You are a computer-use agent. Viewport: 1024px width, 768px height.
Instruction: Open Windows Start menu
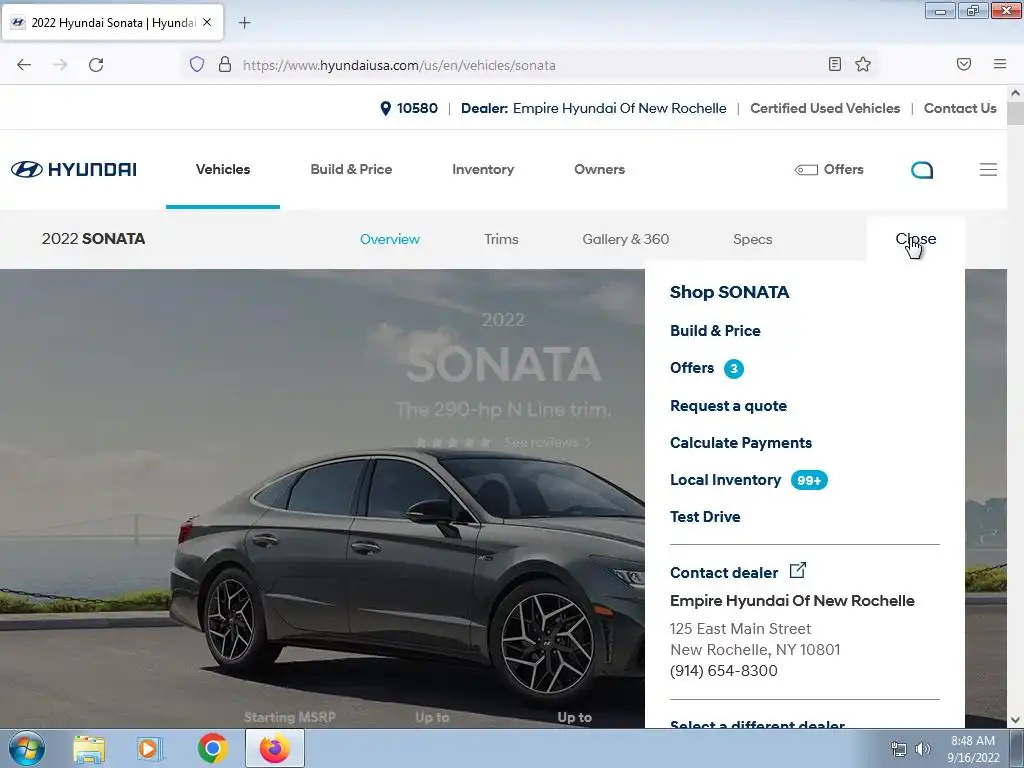pos(27,748)
